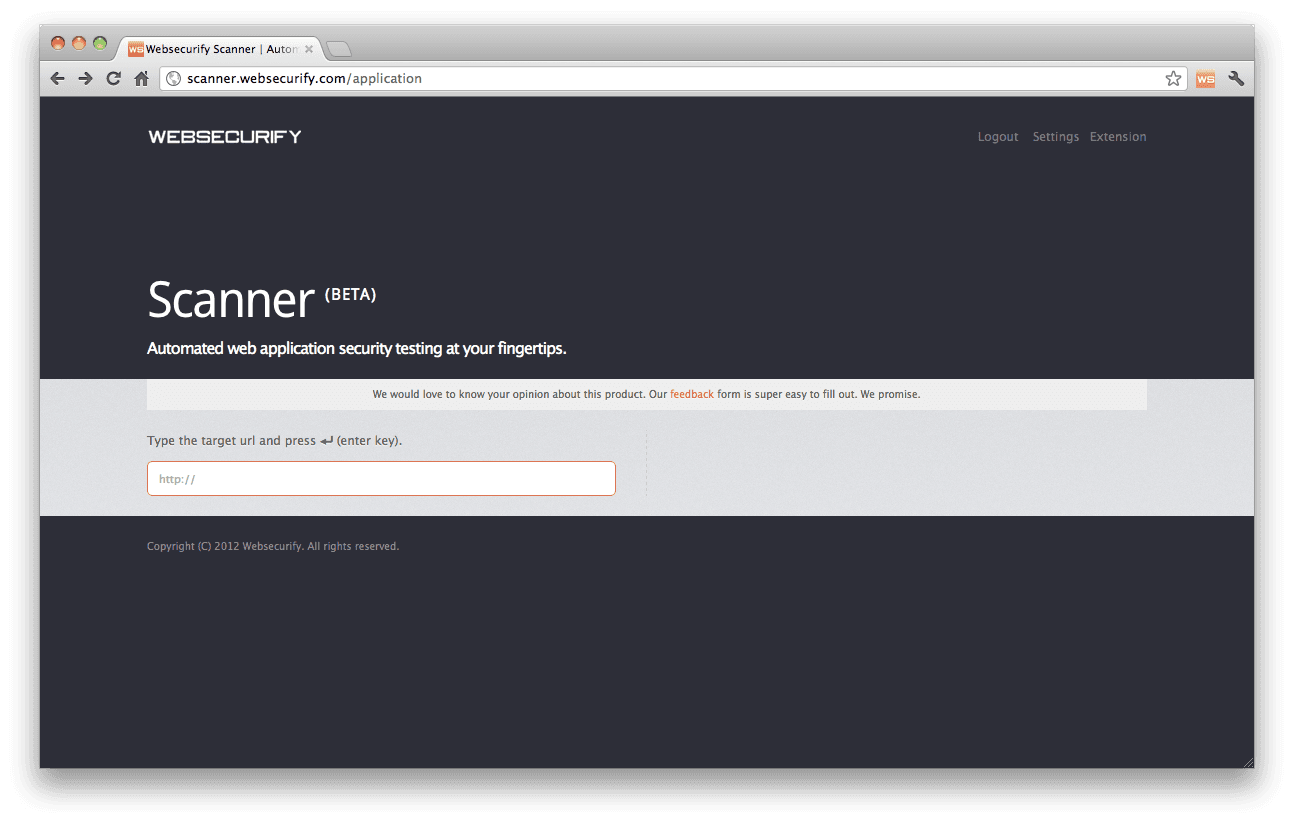
Task: Minimize the window with the yellow button
Action: 79,43
